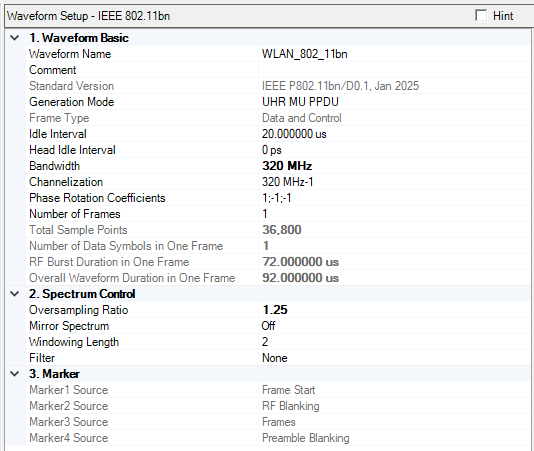Enable the Hint checkbox
This screenshot has width=534, height=451.
(481, 15)
